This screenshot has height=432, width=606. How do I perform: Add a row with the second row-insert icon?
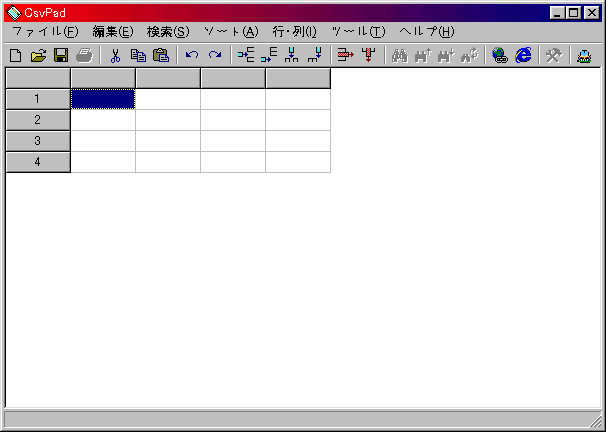[x=269, y=55]
